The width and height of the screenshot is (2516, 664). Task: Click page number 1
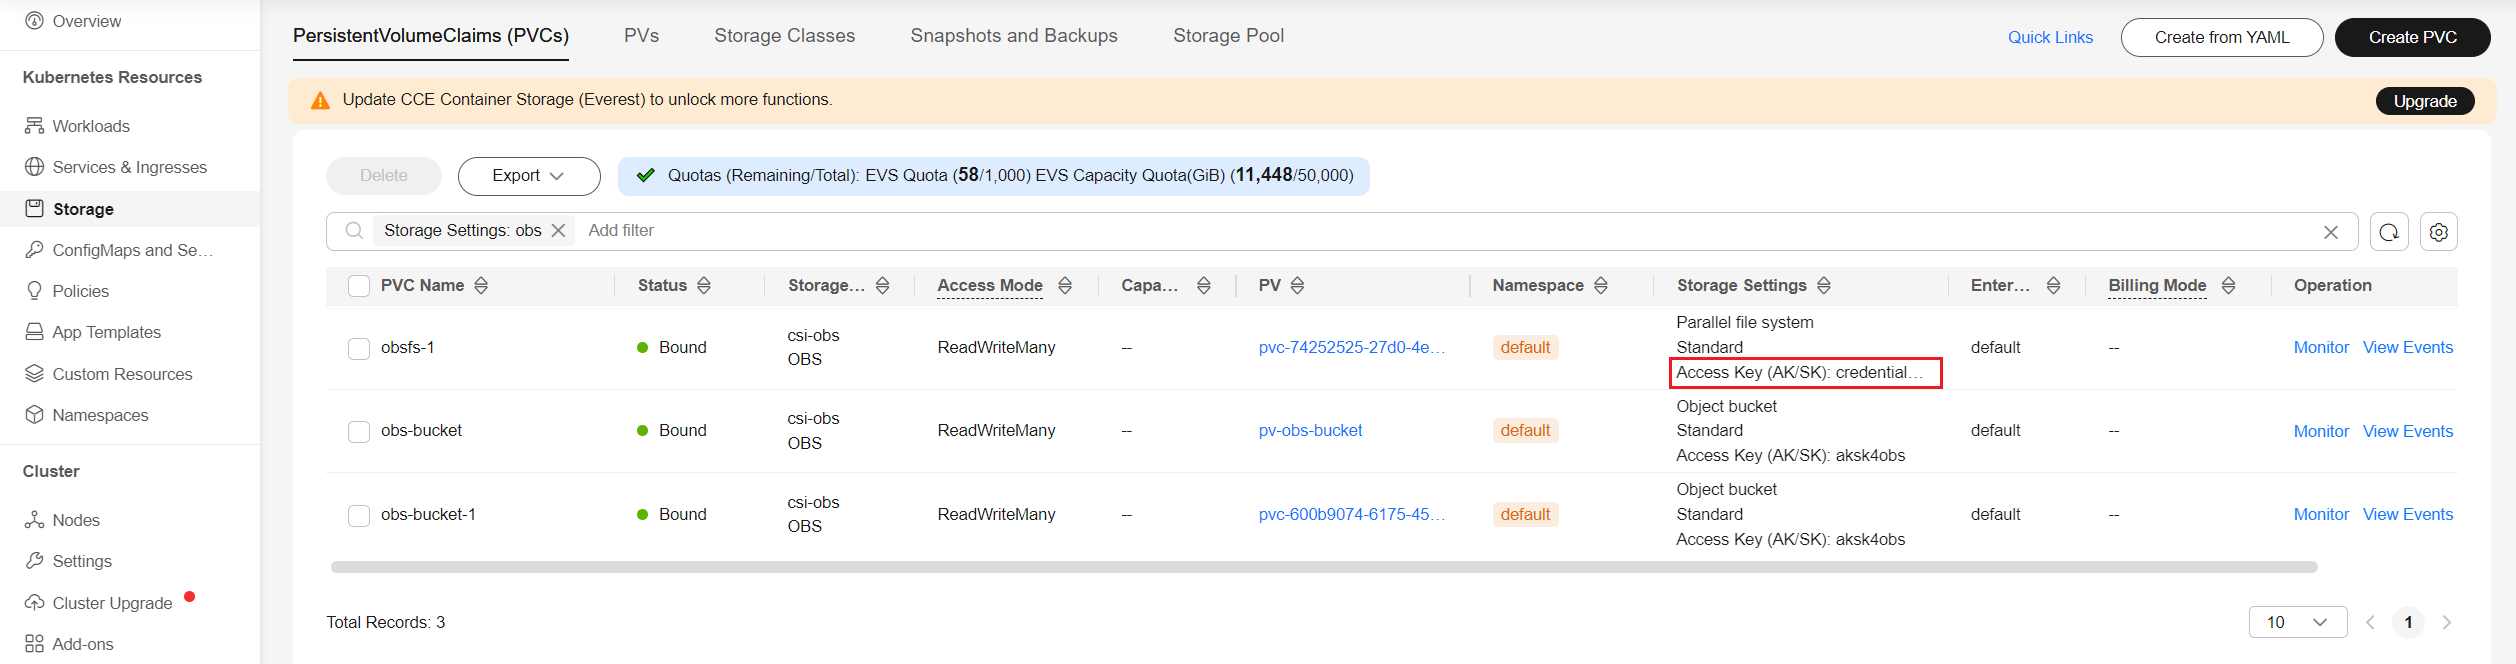coord(2408,622)
